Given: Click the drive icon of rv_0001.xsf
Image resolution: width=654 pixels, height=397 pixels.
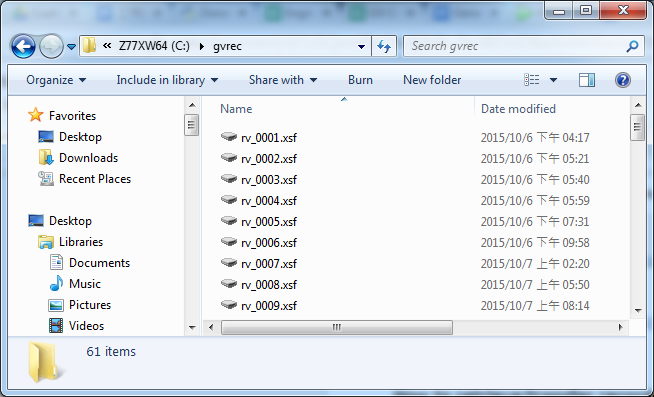Looking at the screenshot, I should click(229, 136).
